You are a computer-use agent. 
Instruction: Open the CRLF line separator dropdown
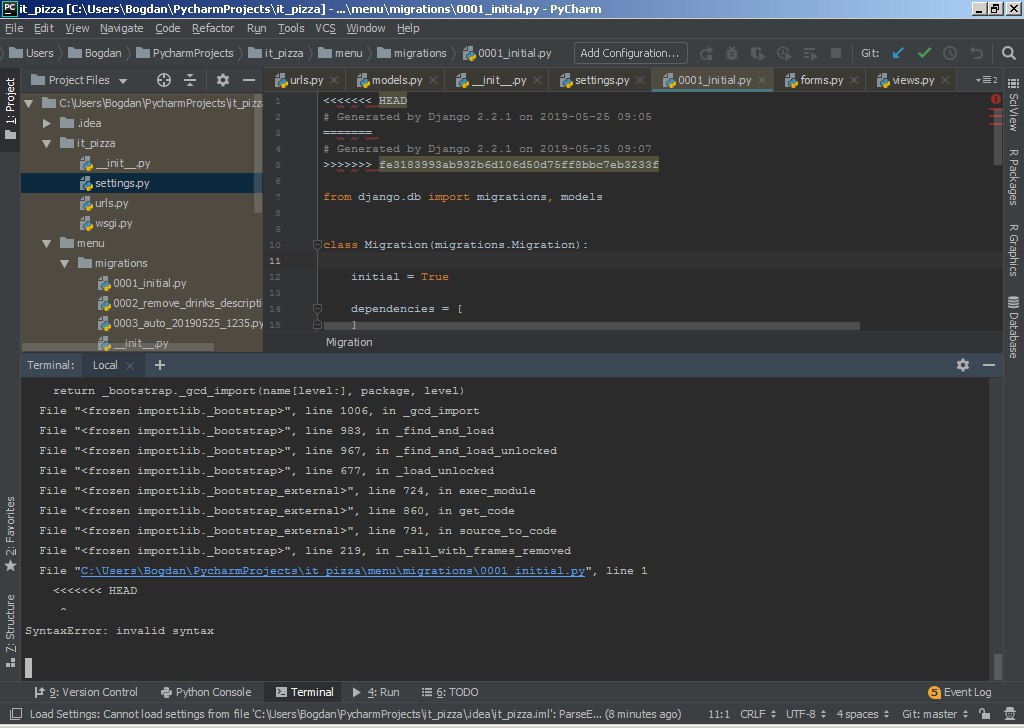point(758,714)
